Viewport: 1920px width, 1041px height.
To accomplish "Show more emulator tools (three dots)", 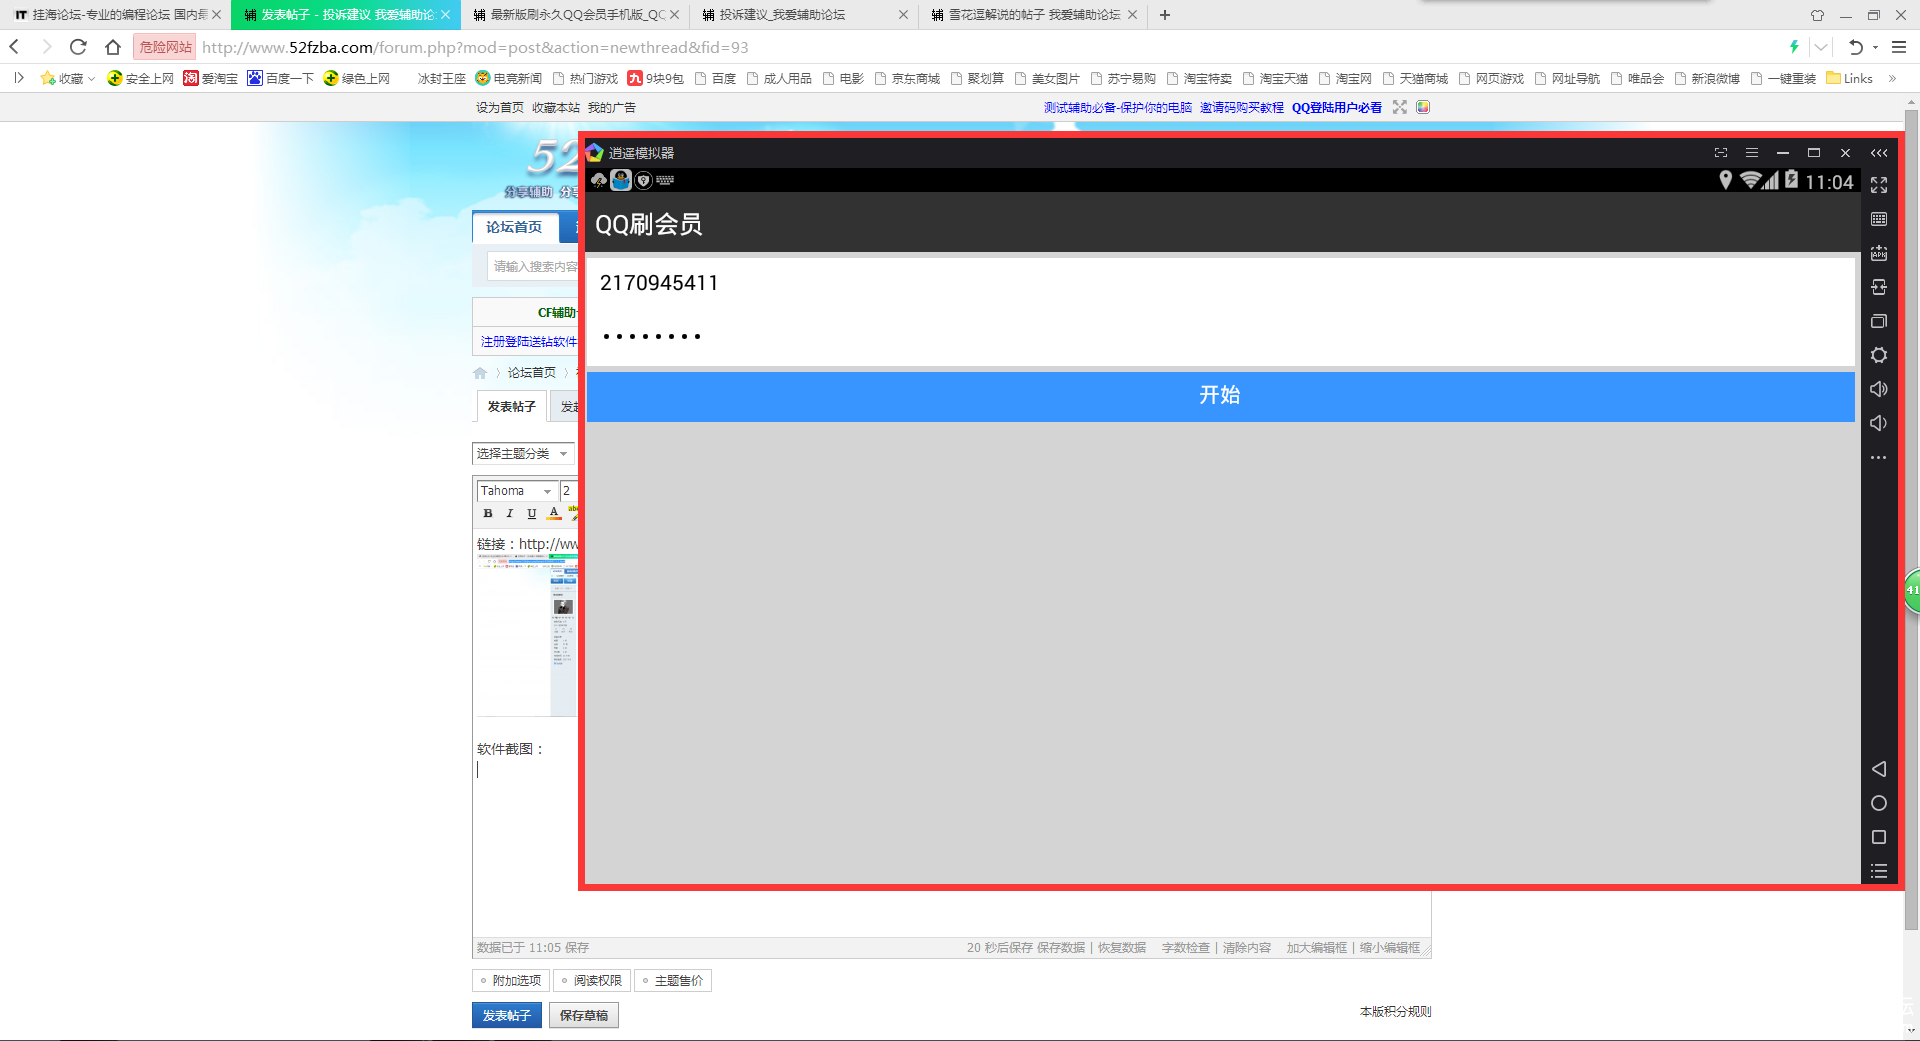I will [x=1879, y=457].
